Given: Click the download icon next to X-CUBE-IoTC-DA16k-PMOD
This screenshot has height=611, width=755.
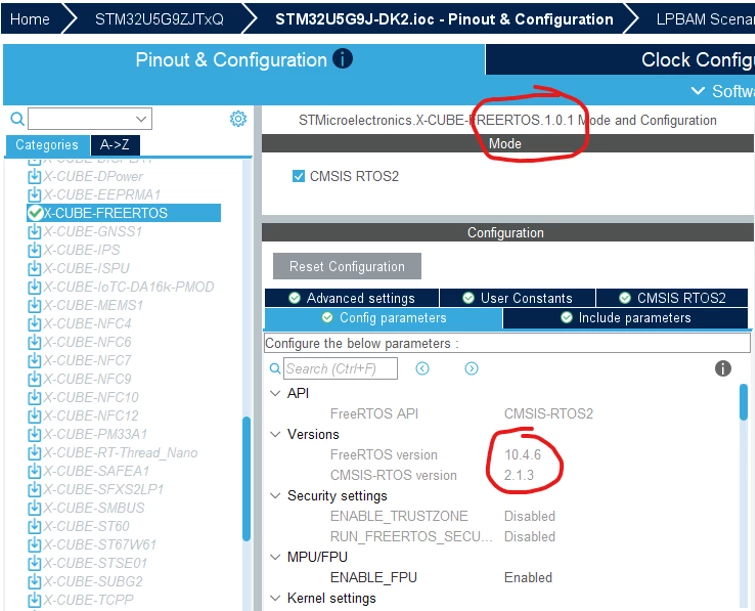Looking at the screenshot, I should [34, 287].
